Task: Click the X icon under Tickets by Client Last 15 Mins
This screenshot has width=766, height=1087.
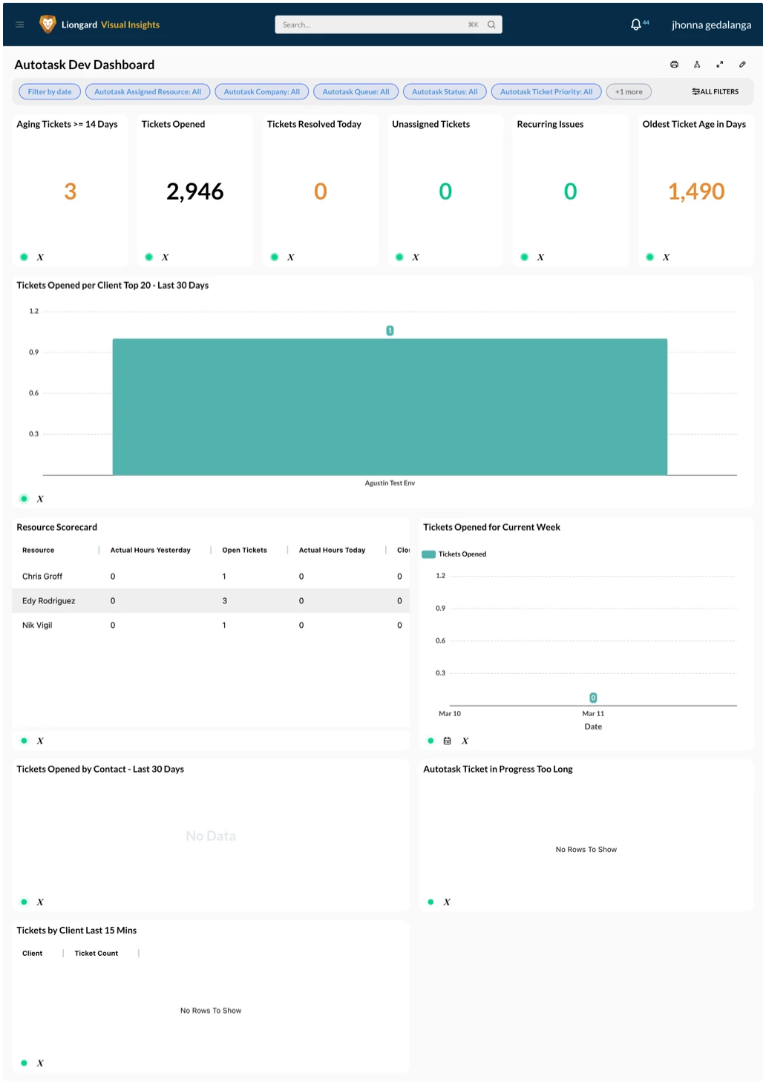Action: (40, 1063)
